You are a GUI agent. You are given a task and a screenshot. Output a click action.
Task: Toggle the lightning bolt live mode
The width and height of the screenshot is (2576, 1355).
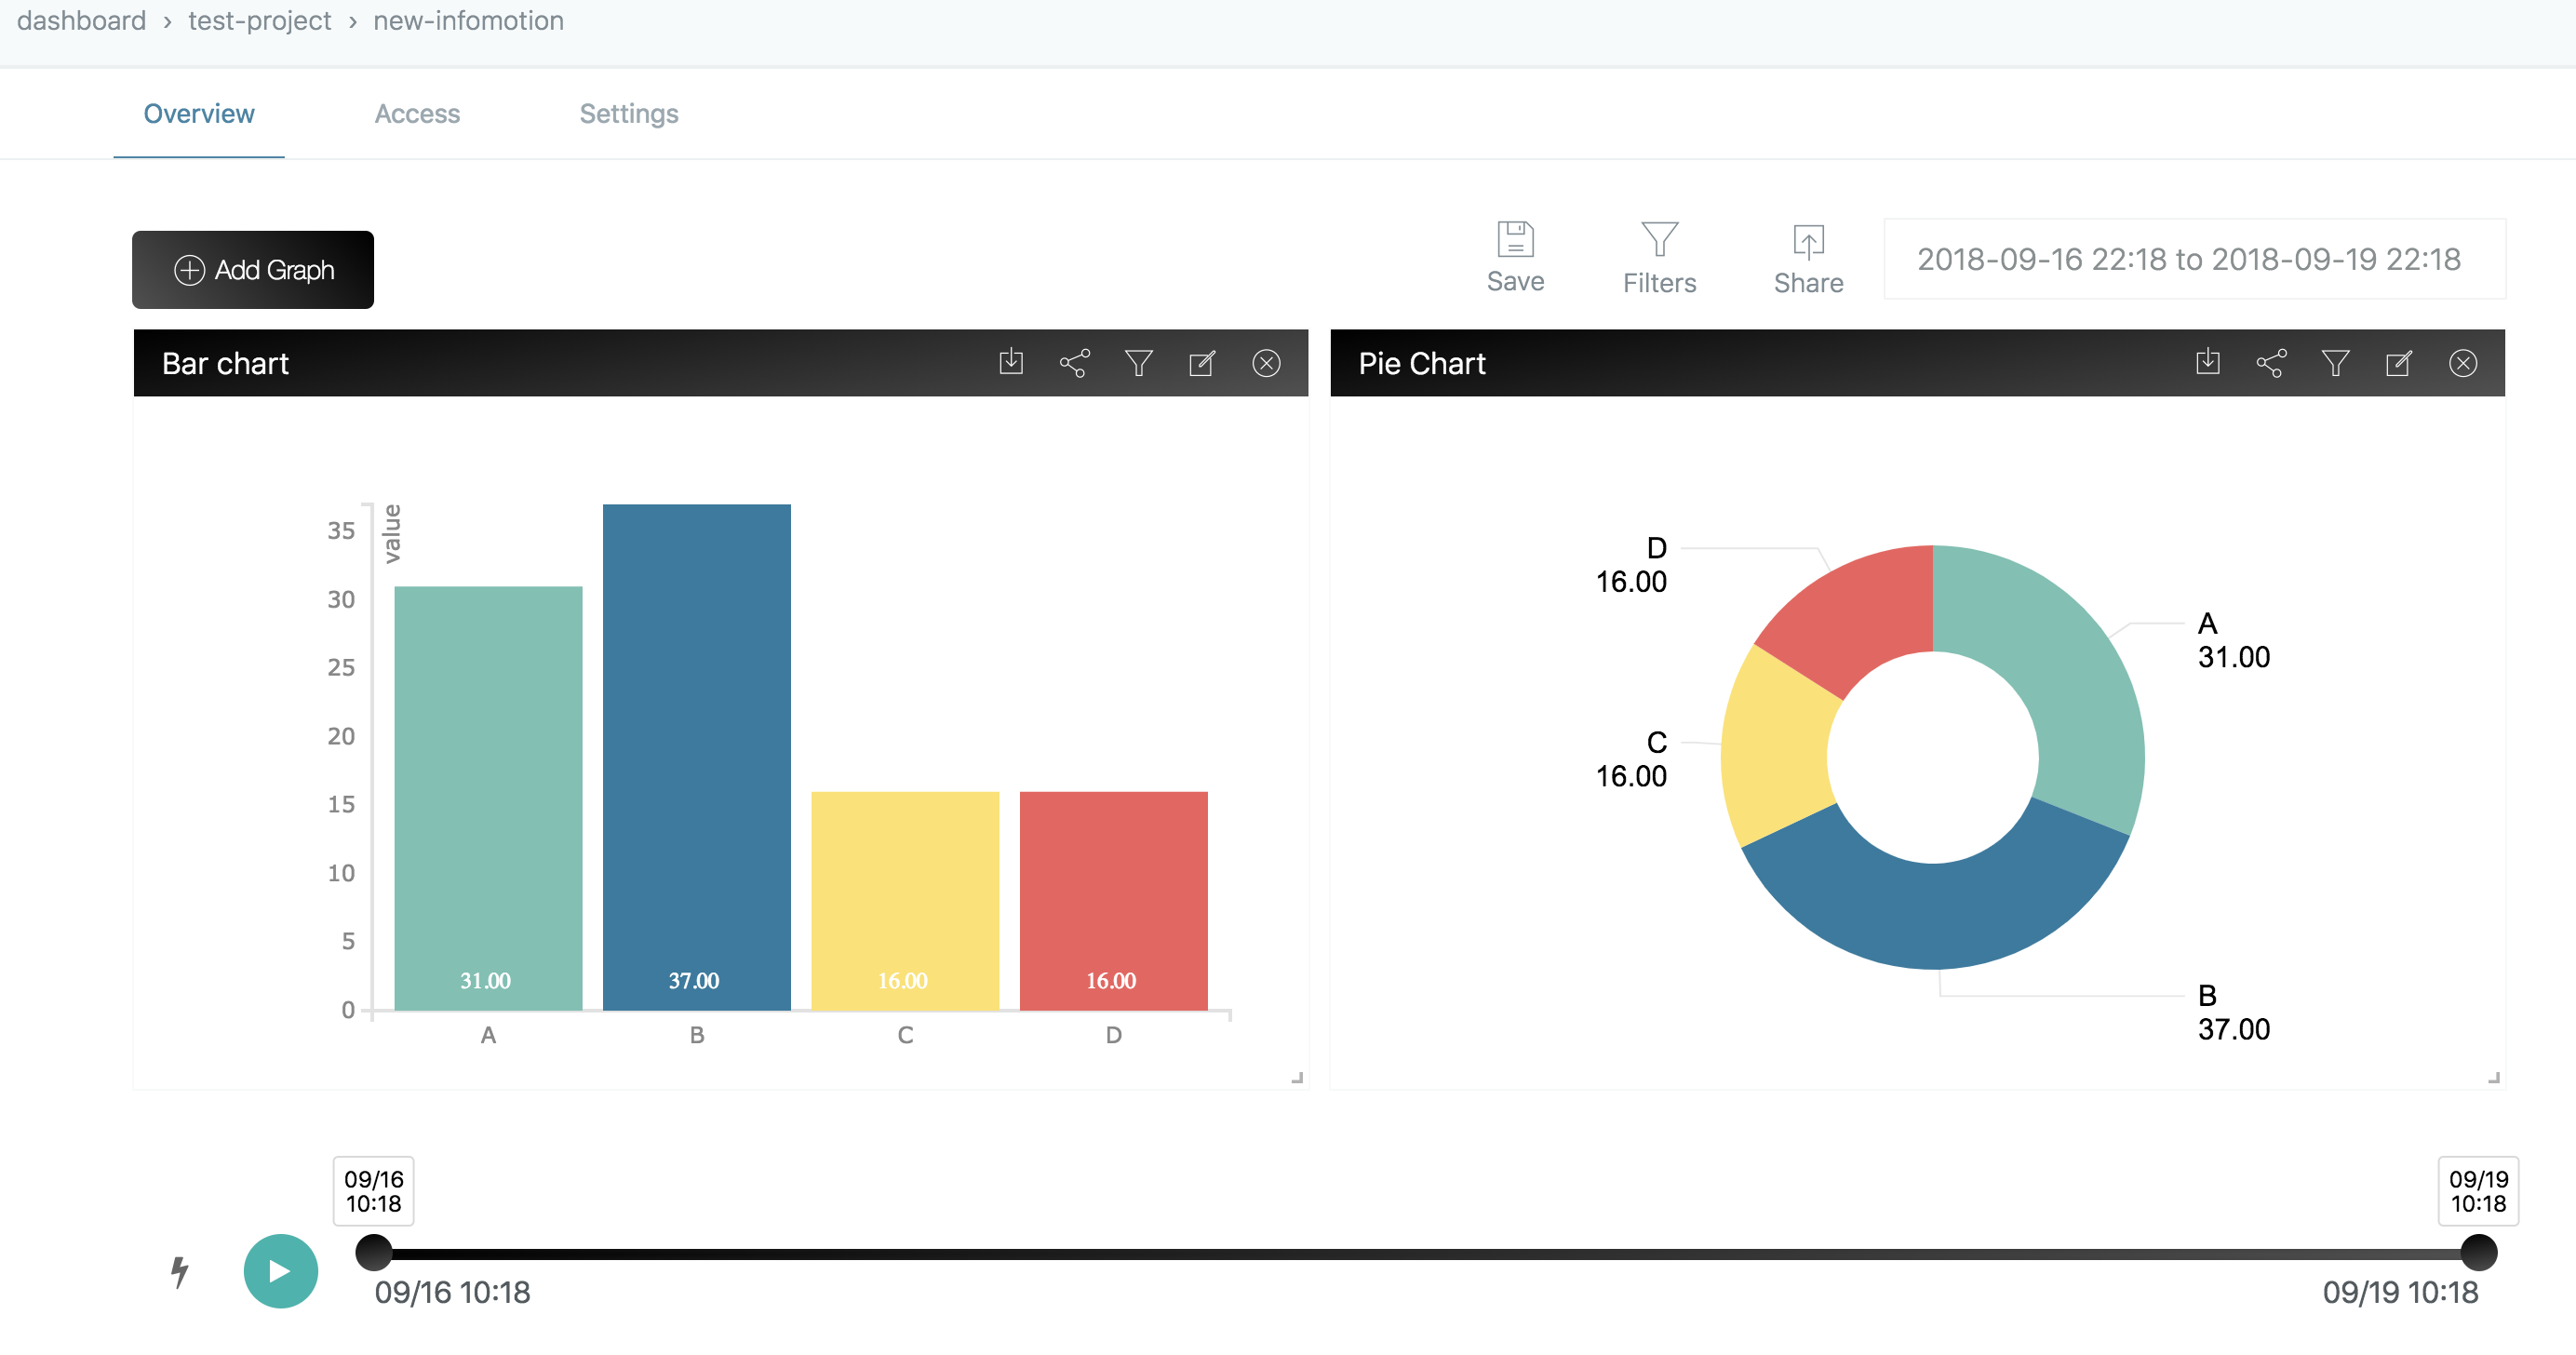[x=180, y=1271]
